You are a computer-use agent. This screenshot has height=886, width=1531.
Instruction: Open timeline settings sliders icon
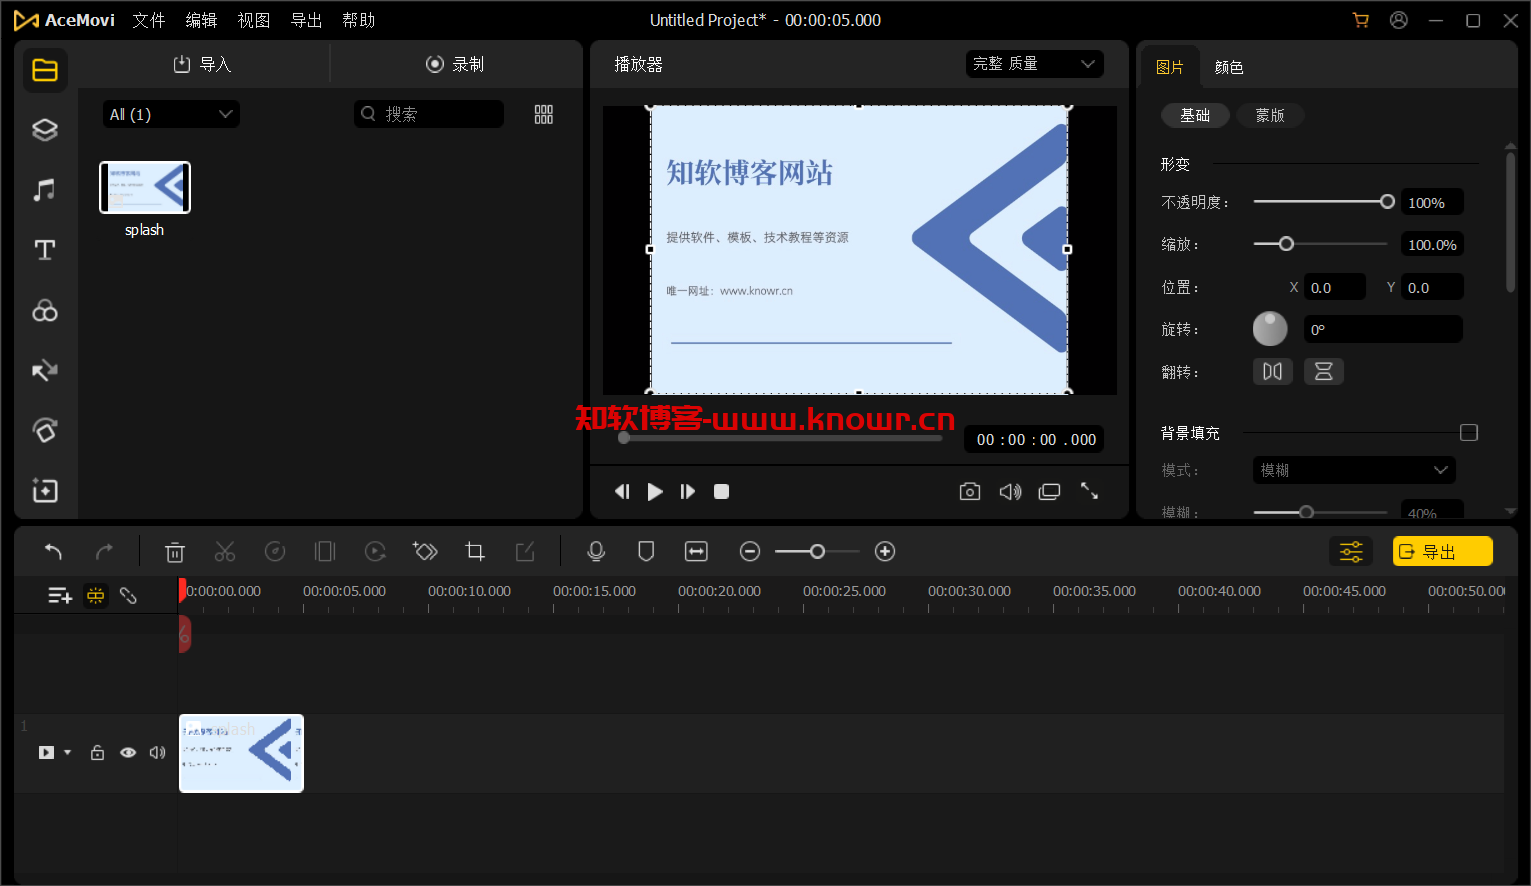coord(1351,551)
